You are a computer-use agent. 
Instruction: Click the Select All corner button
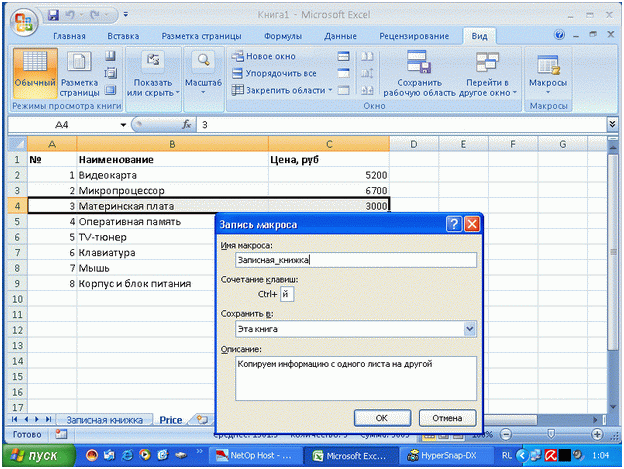coord(18,144)
